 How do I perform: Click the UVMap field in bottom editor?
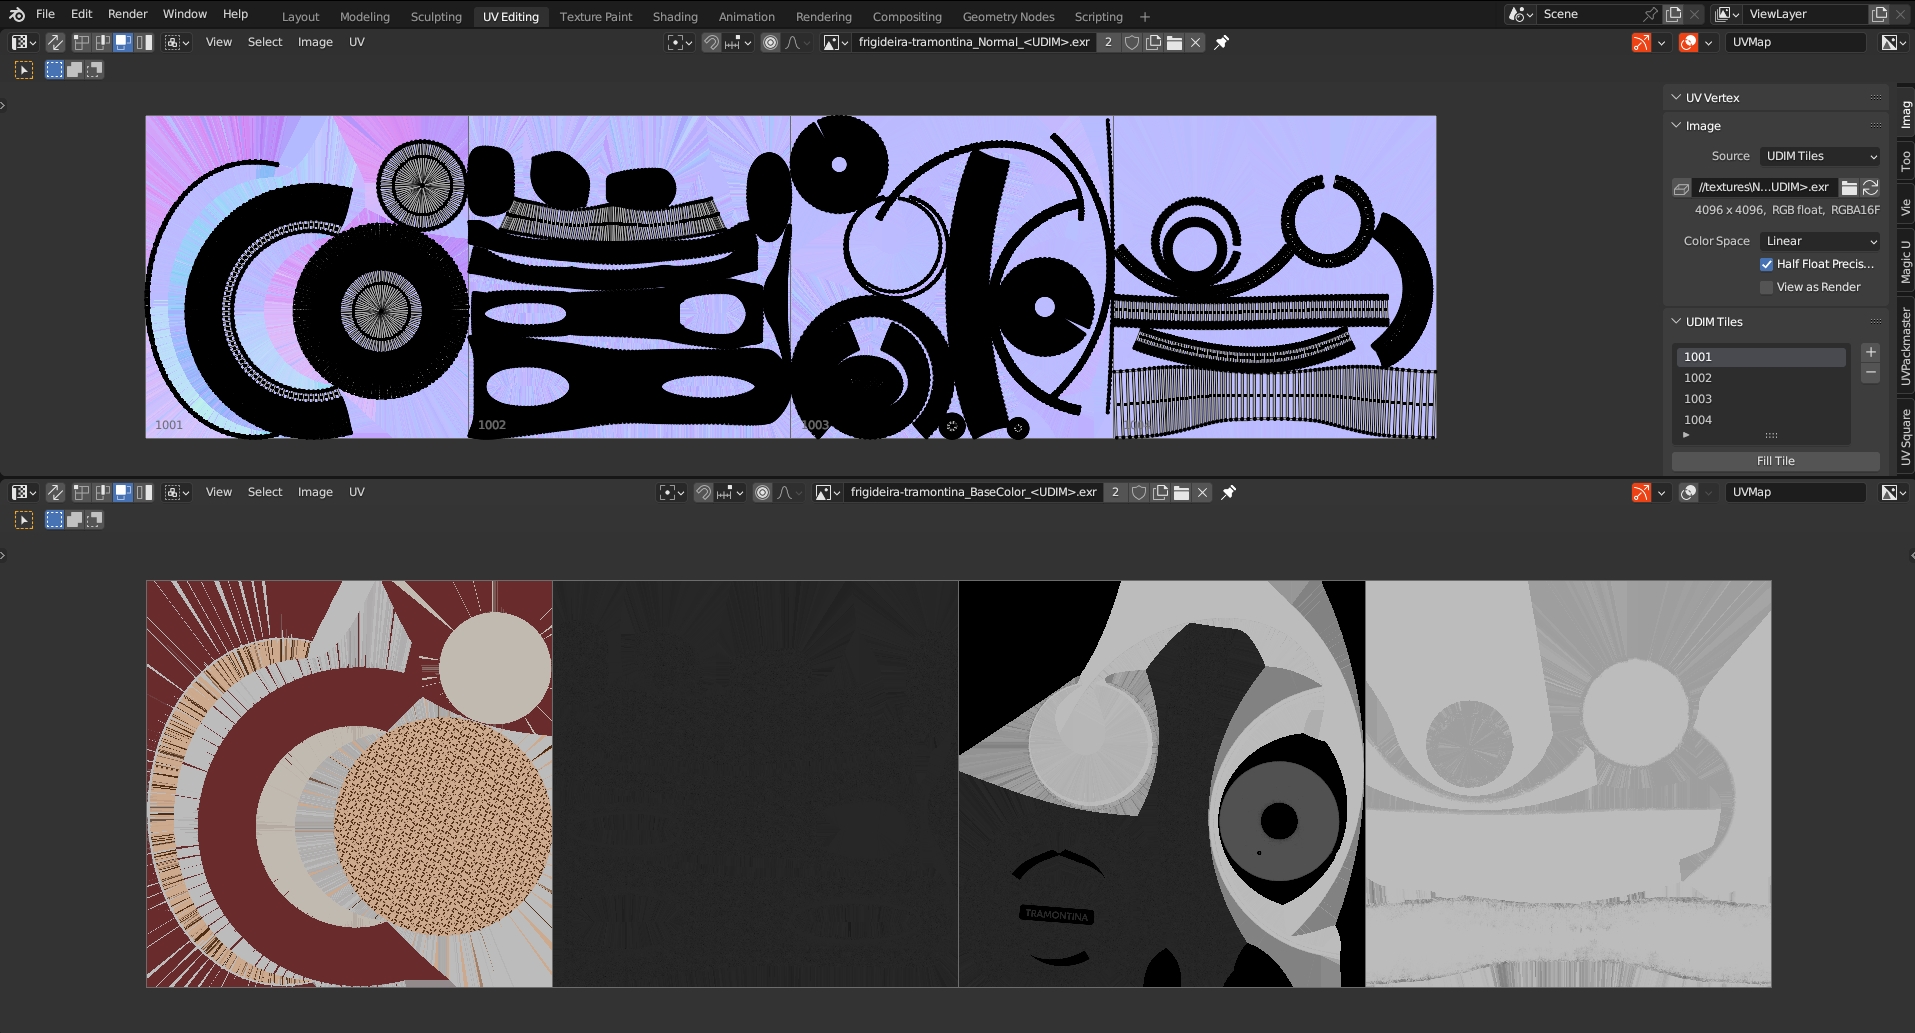click(x=1794, y=492)
